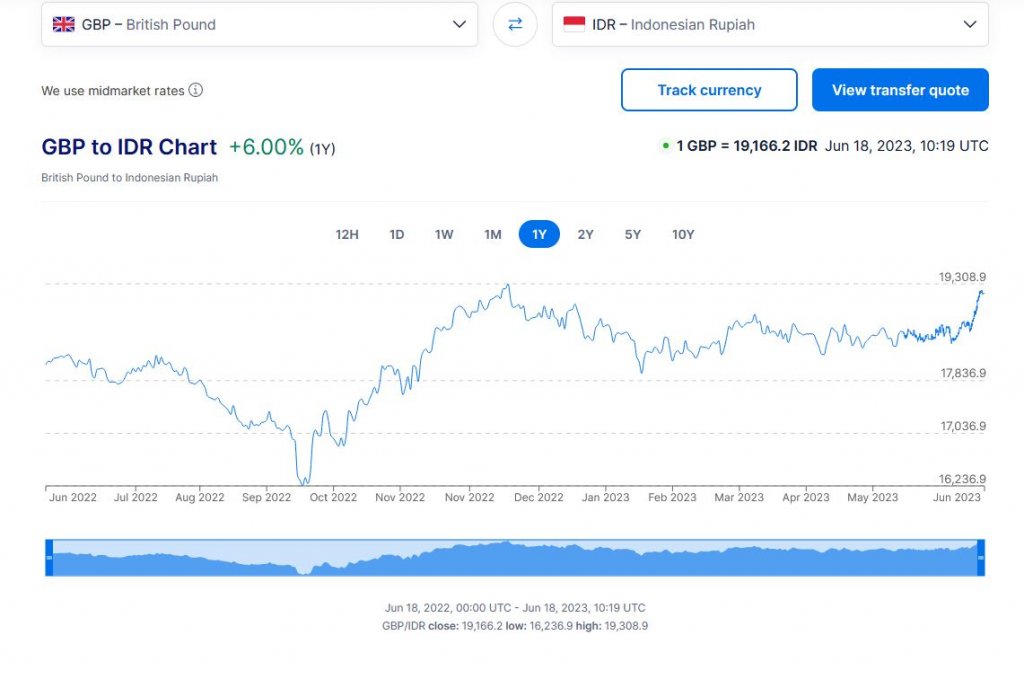Switch chart to 1W range

point(444,234)
